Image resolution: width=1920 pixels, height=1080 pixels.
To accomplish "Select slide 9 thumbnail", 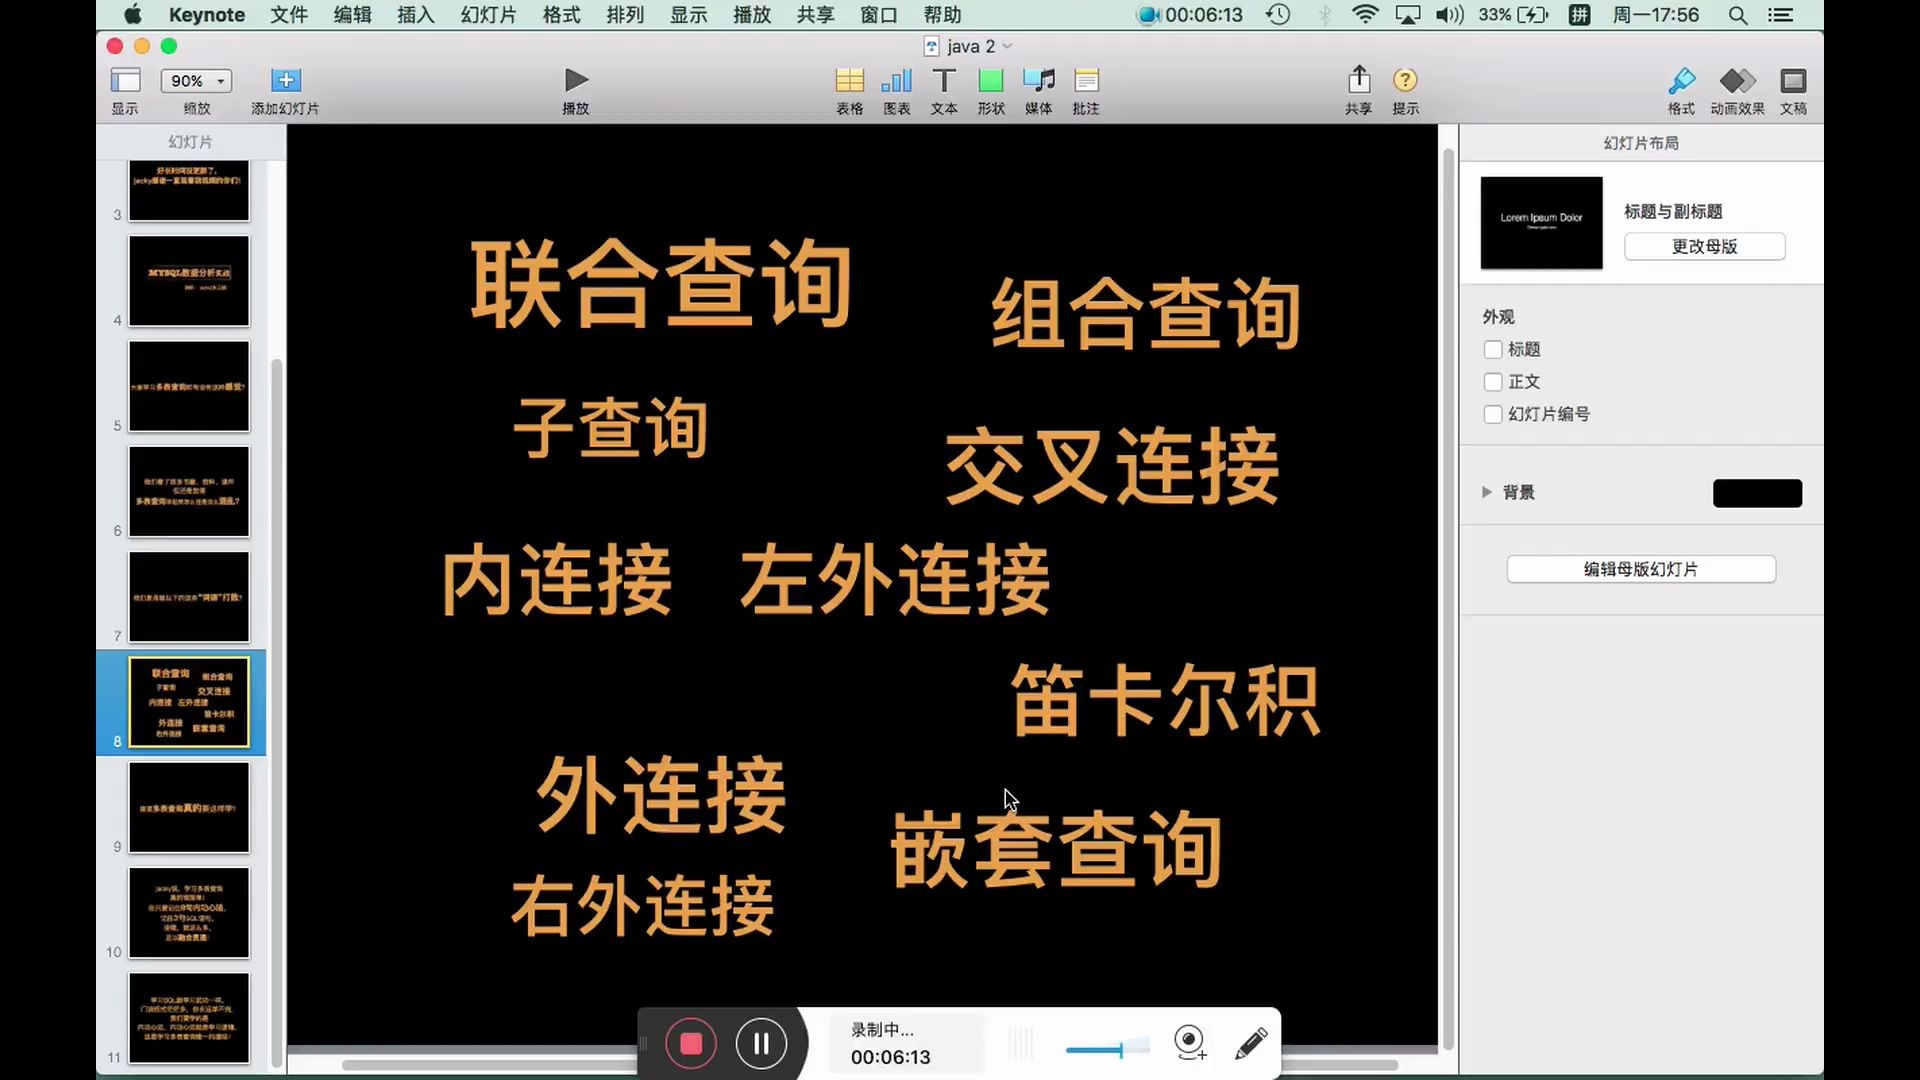I will click(x=189, y=807).
